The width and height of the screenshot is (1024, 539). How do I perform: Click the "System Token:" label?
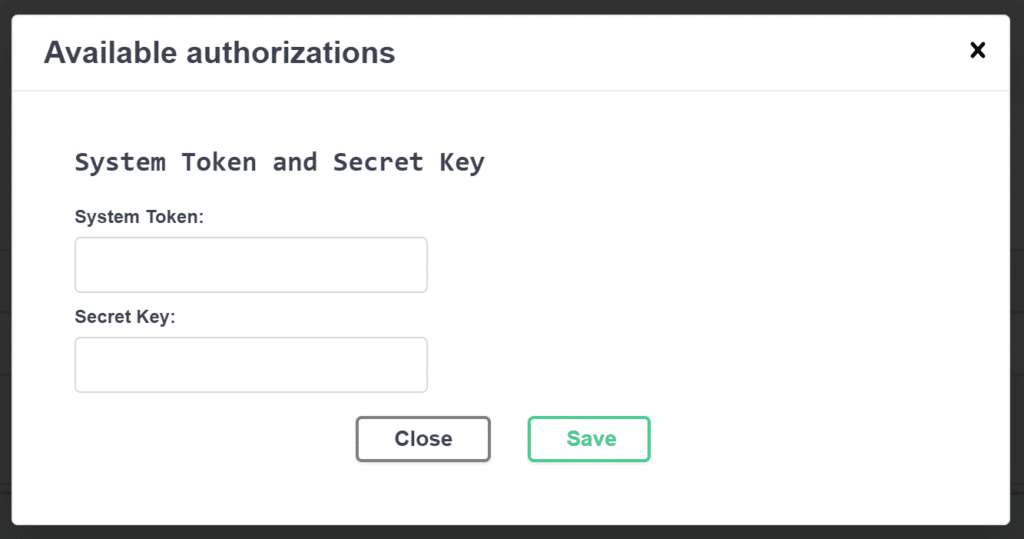[139, 216]
